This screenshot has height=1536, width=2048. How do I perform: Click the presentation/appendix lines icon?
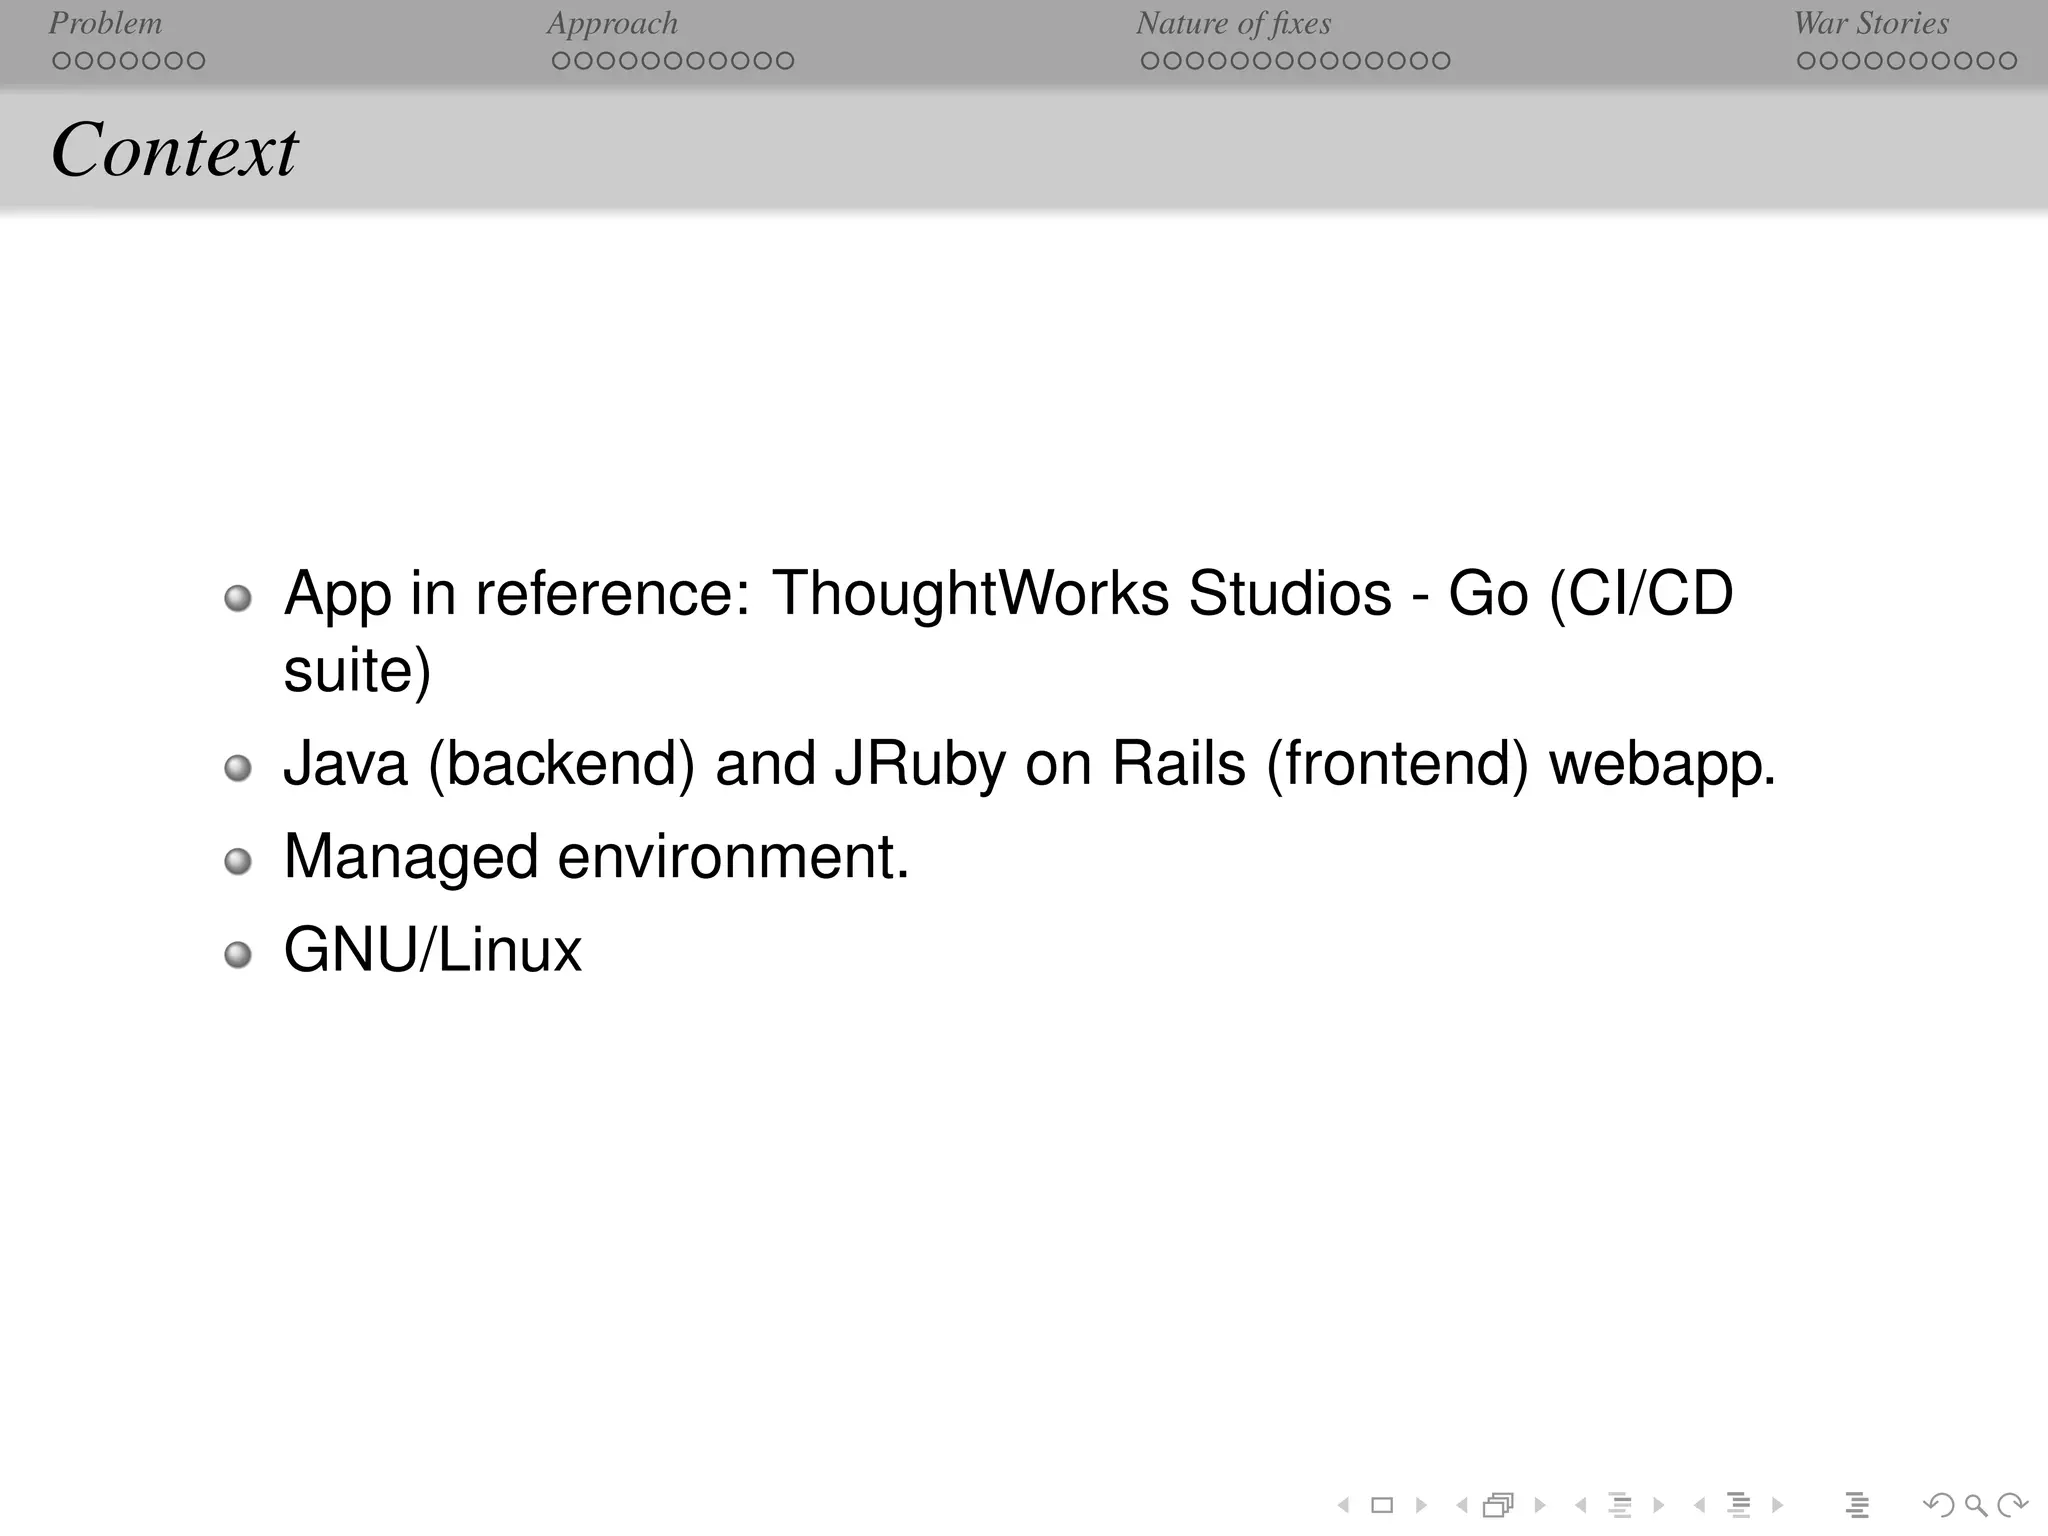click(1857, 1505)
